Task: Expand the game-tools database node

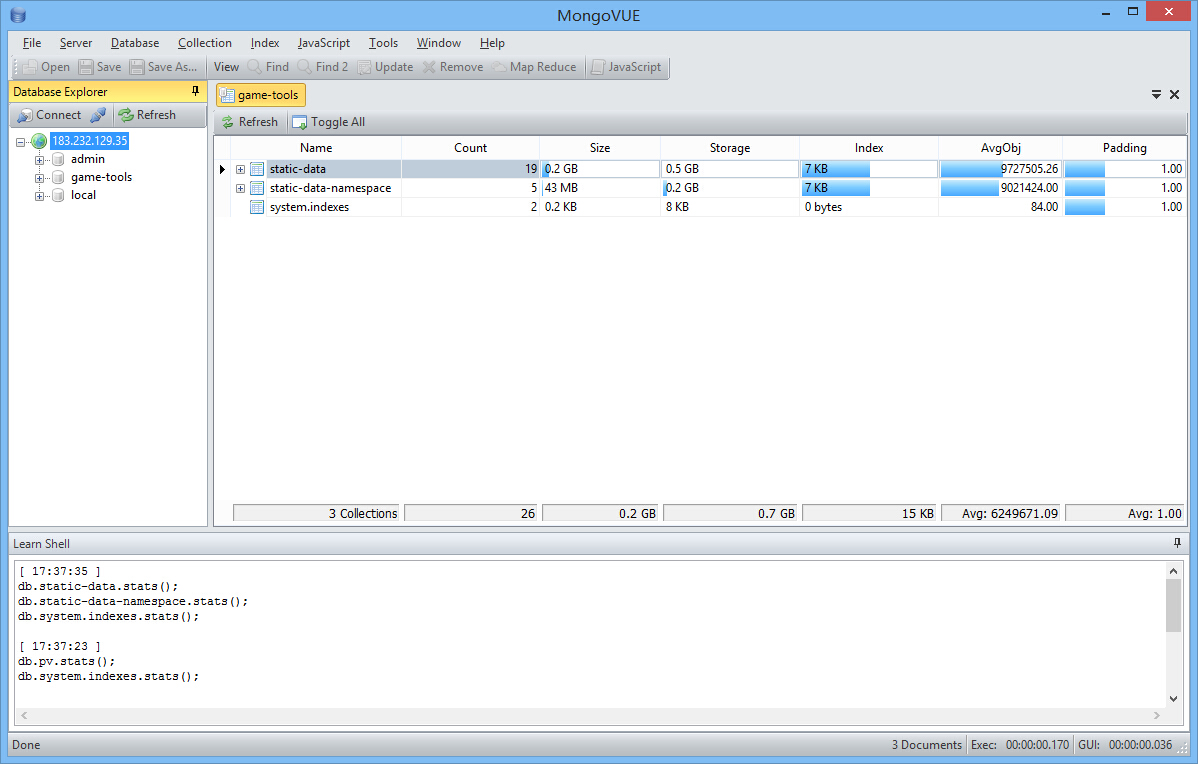Action: pyautogui.click(x=39, y=178)
